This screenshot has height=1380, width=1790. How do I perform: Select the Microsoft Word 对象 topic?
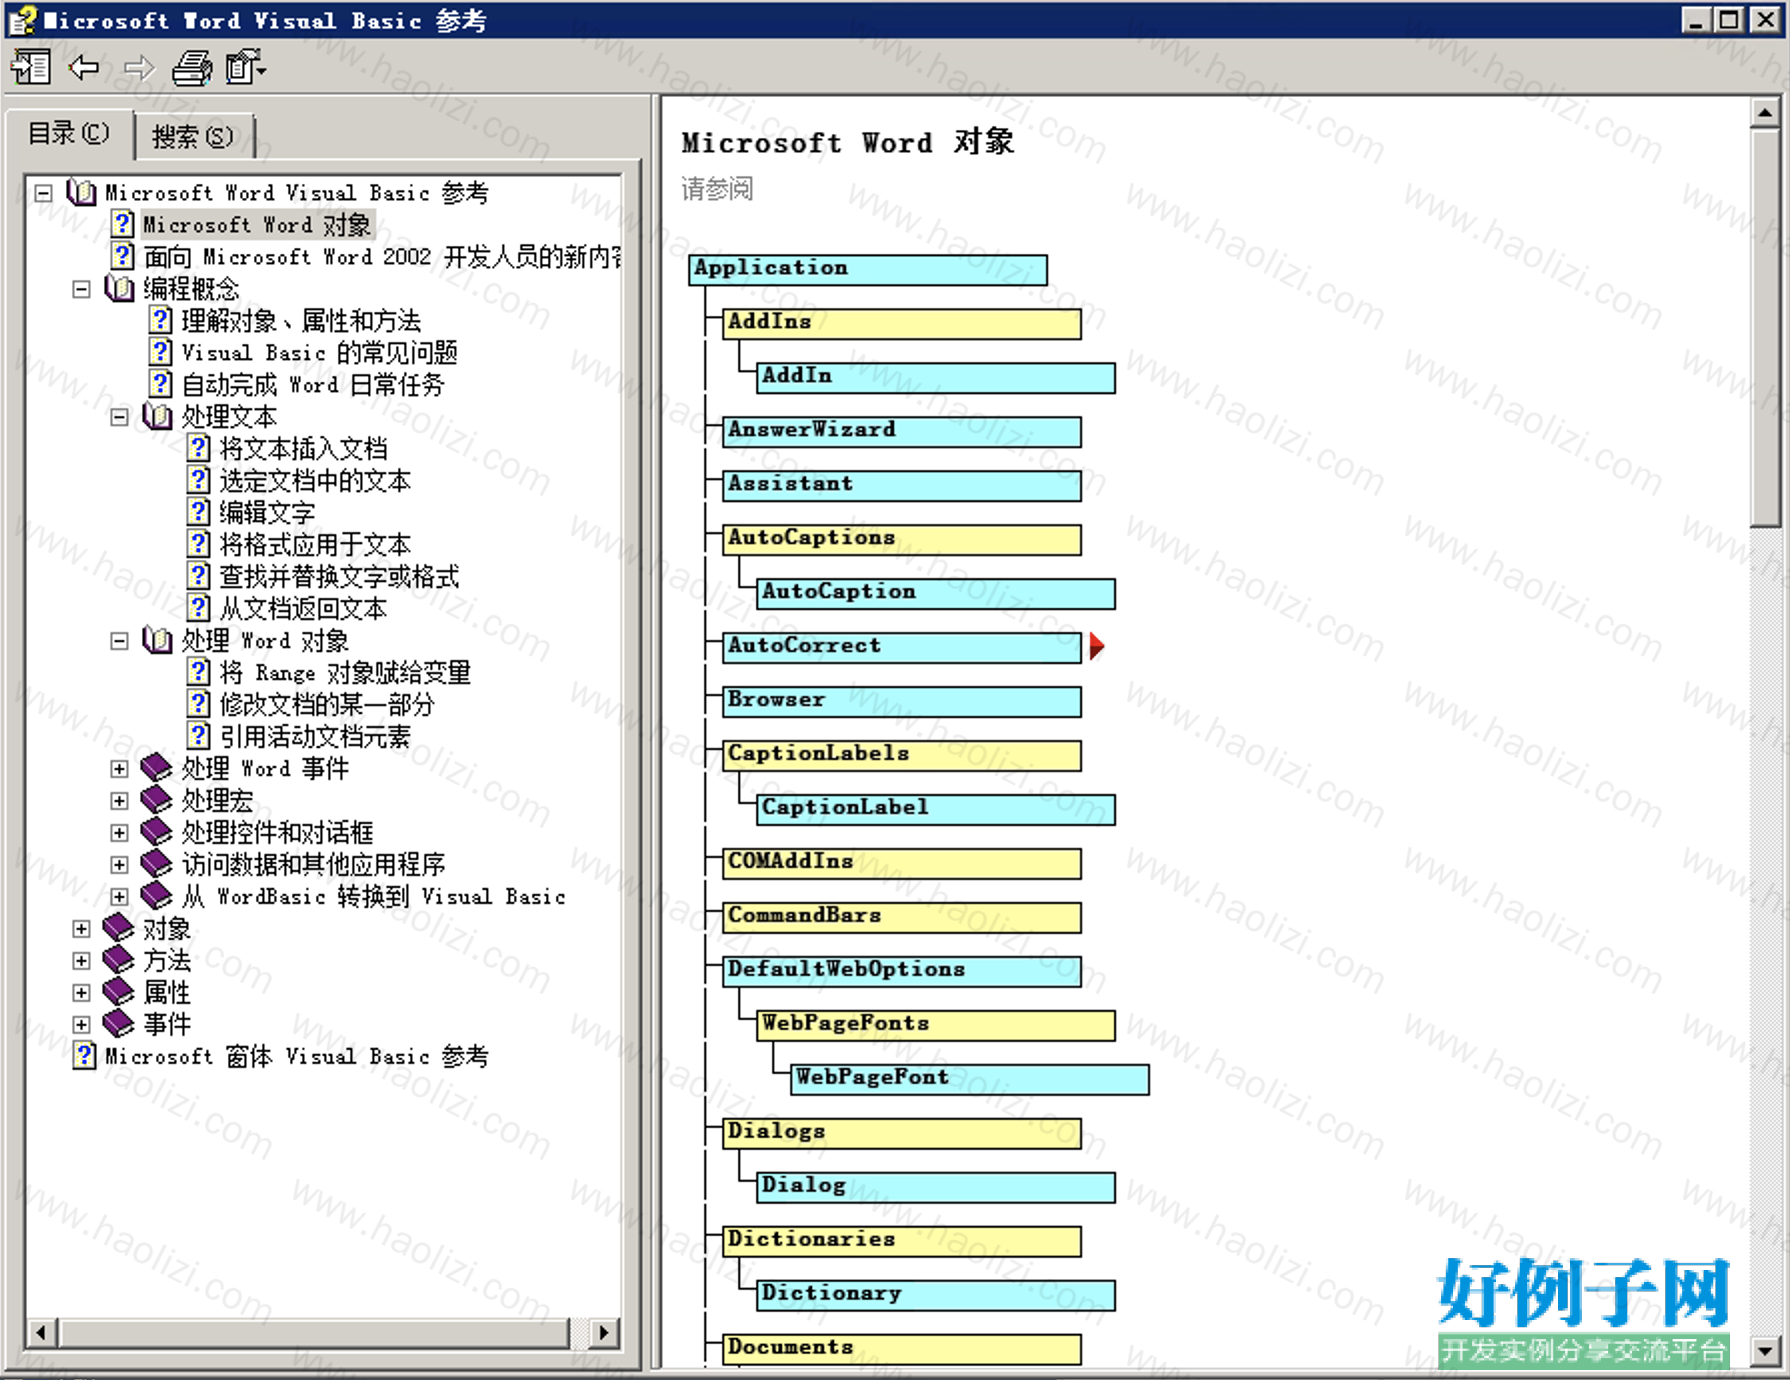(x=257, y=225)
